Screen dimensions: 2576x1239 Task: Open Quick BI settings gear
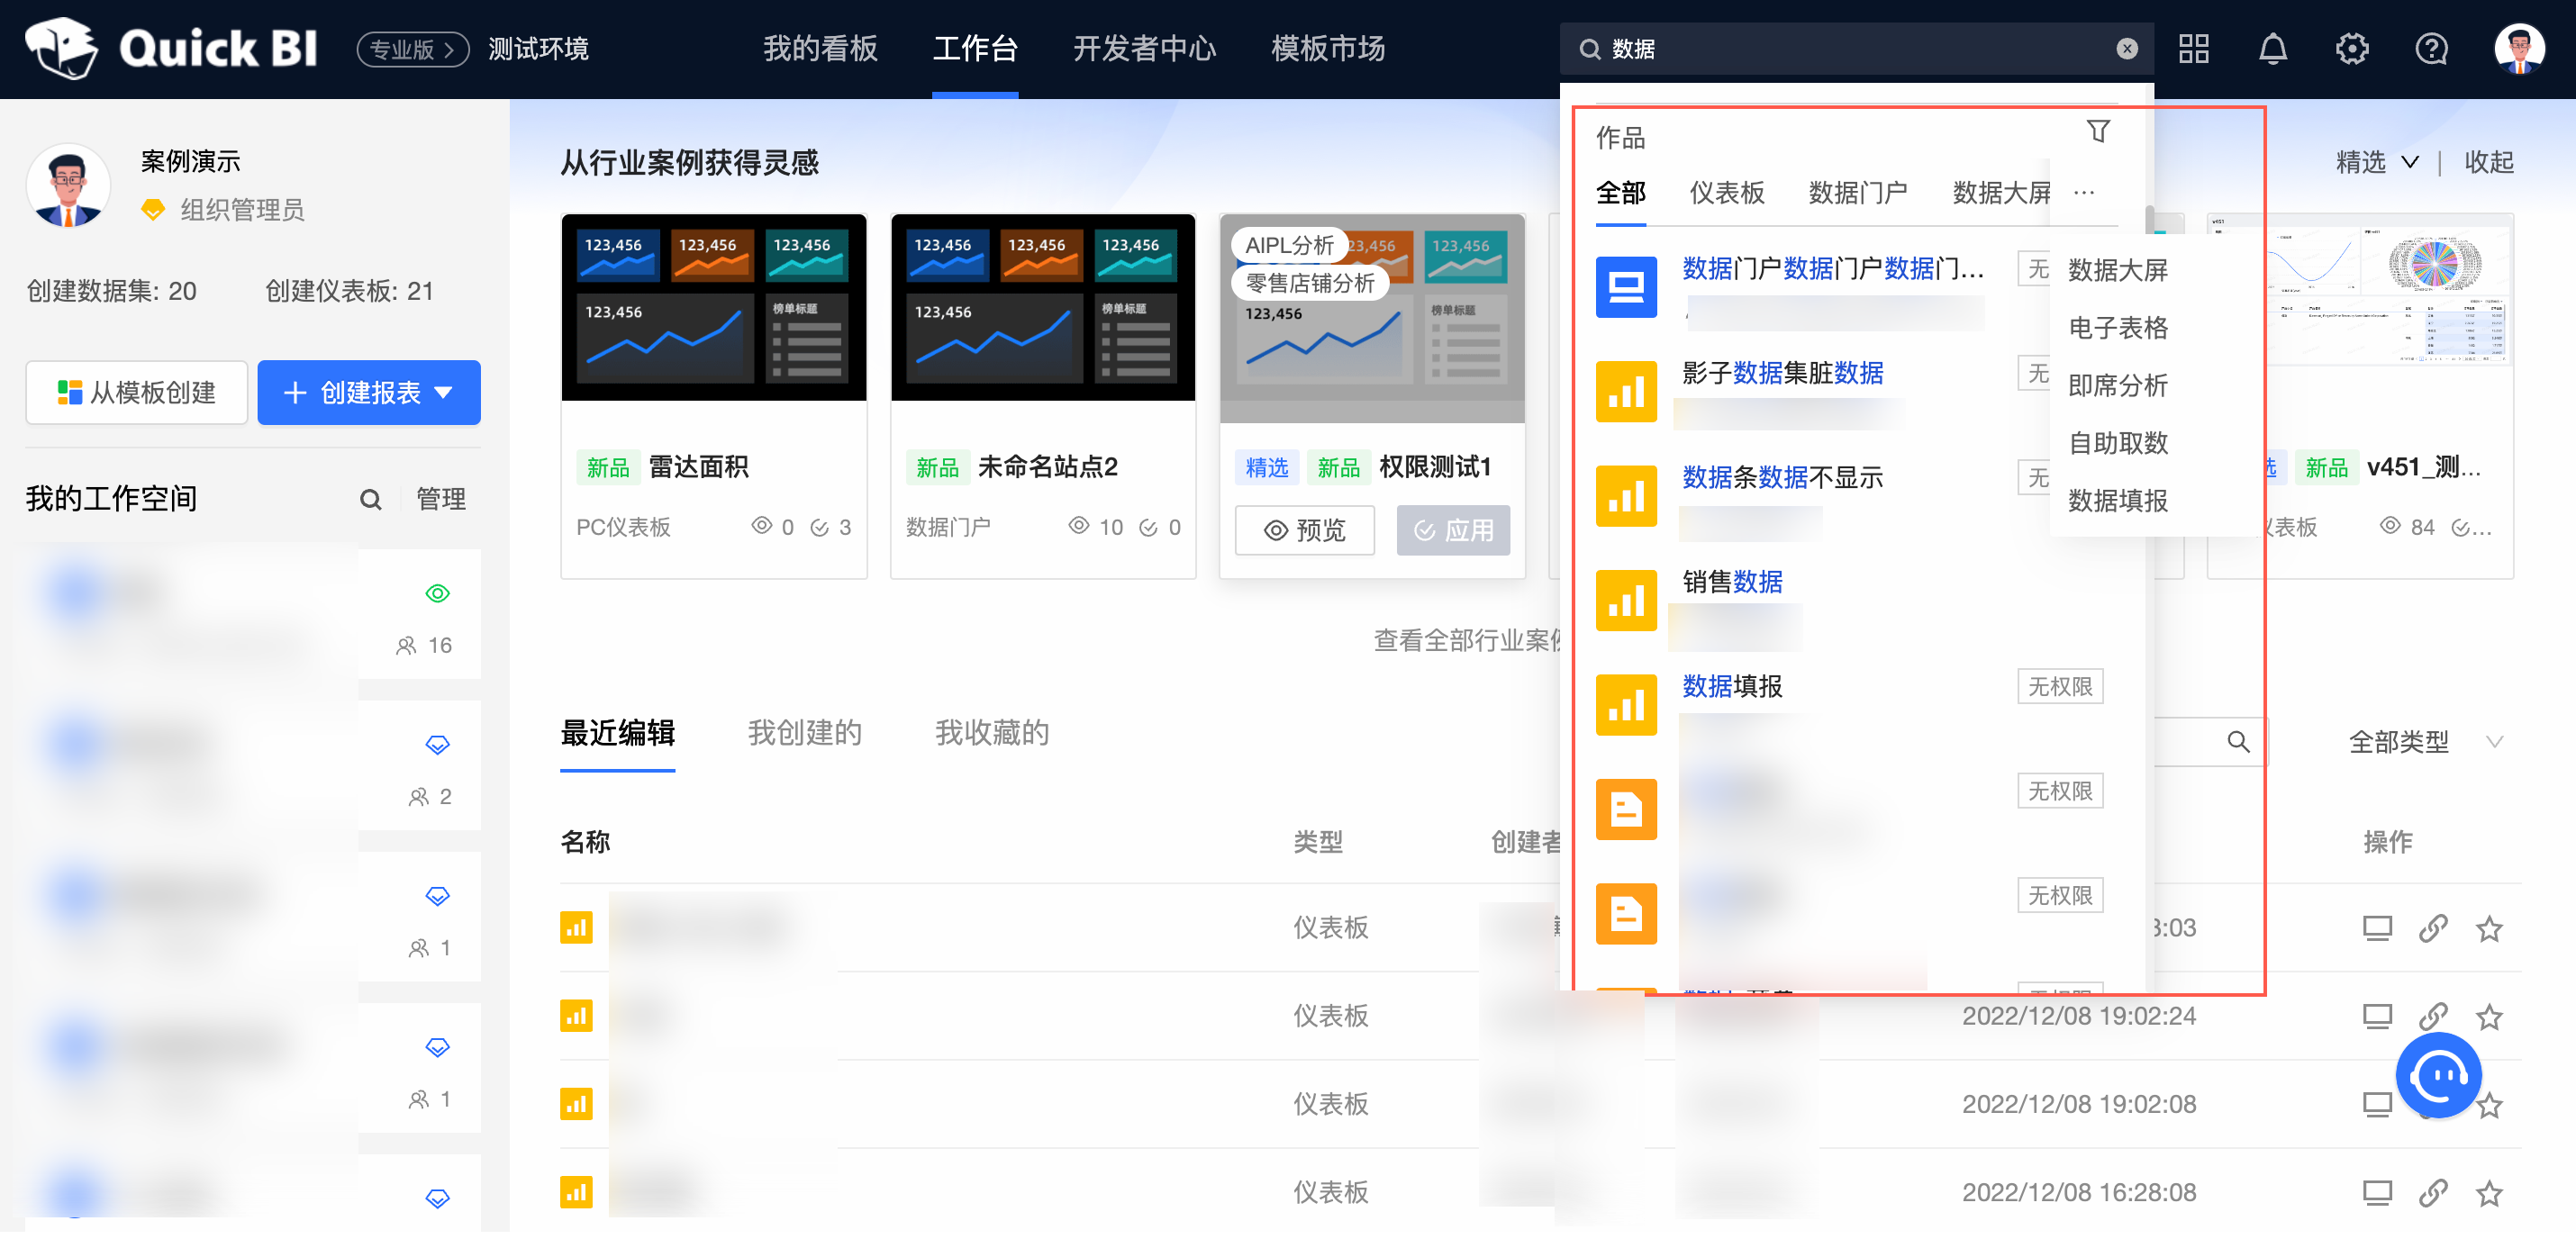point(2352,48)
